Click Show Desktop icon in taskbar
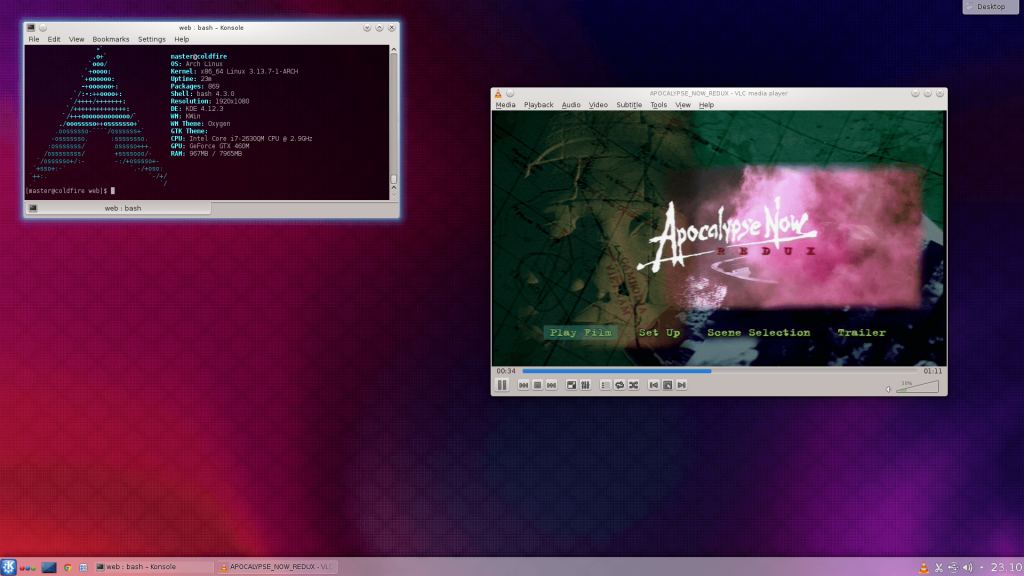Screen dimensions: 1024x576 pyautogui.click(x=49, y=568)
